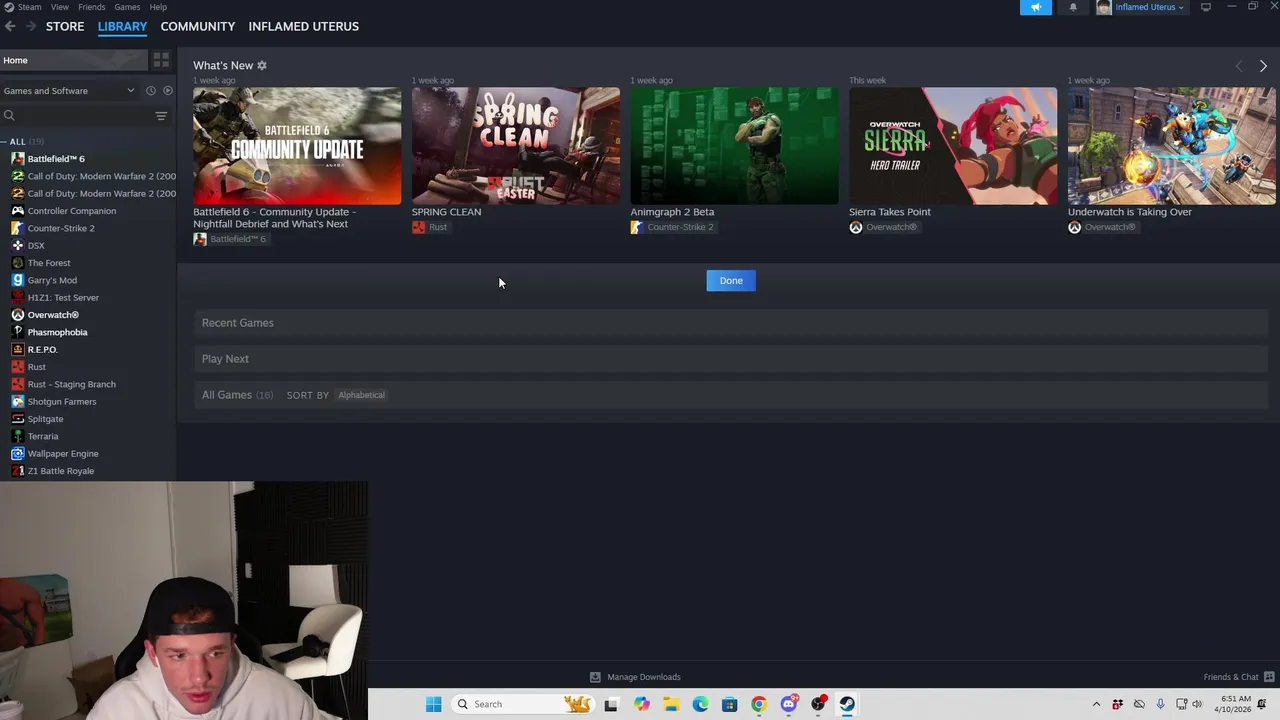The width and height of the screenshot is (1280, 720).
Task: Open Friends & Chat
Action: (x=1238, y=677)
